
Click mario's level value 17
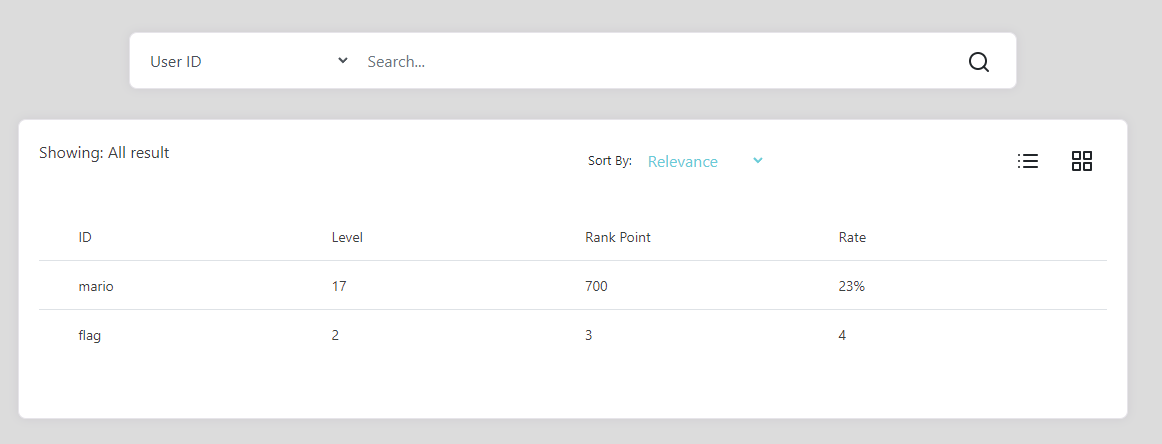pos(339,286)
